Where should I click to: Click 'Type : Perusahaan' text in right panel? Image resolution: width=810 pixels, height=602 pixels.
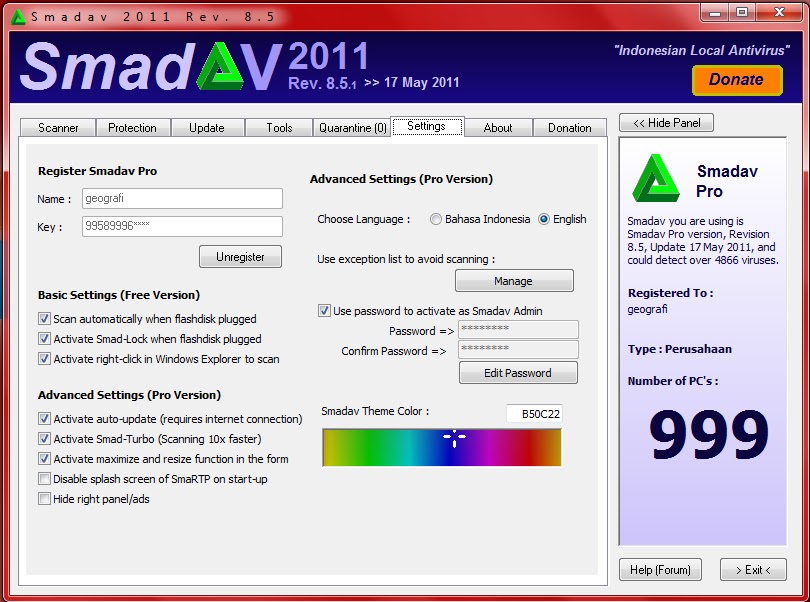coord(680,349)
